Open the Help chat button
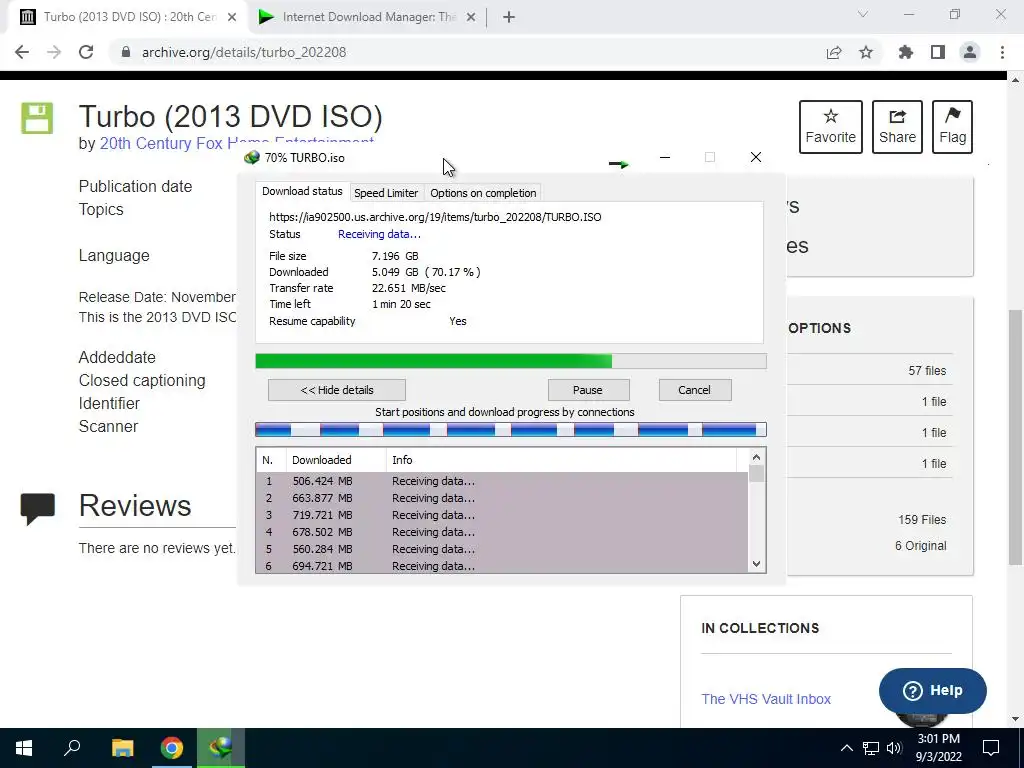The width and height of the screenshot is (1024, 768). tap(933, 690)
